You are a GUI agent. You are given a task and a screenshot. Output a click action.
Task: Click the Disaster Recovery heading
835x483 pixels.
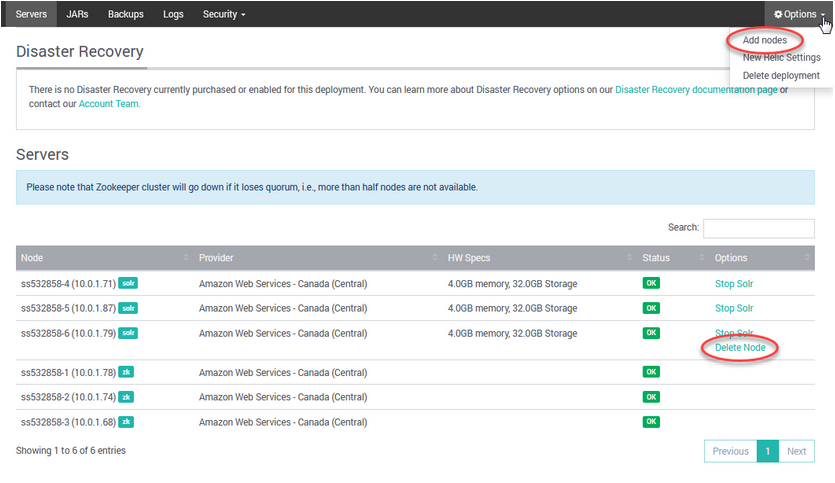click(x=80, y=52)
